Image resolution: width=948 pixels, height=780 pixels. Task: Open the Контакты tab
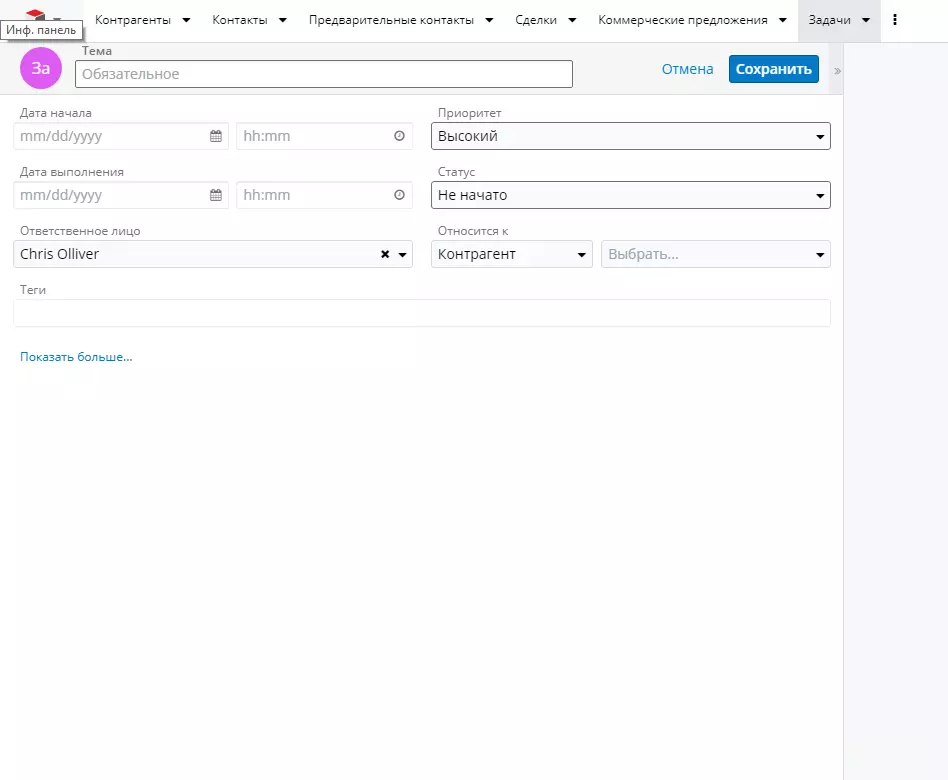pos(240,20)
